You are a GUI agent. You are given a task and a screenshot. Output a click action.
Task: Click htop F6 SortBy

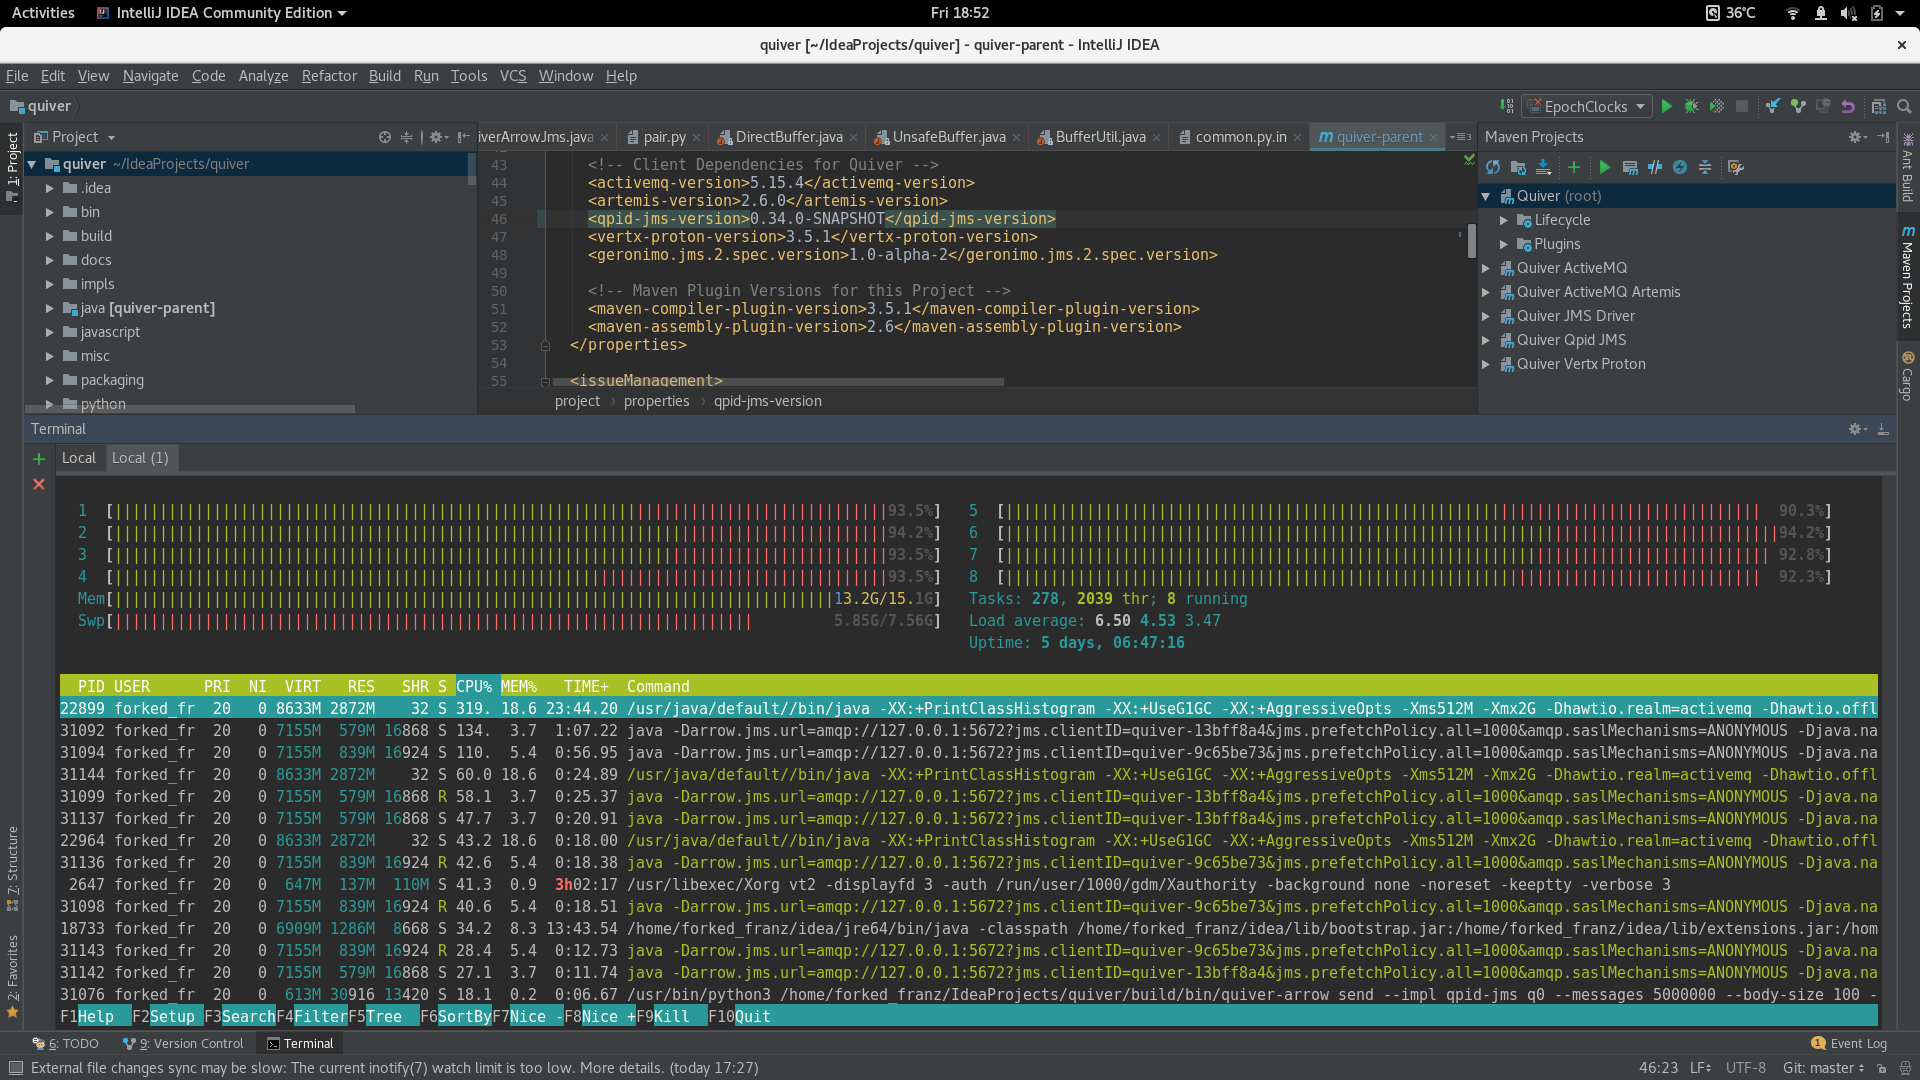click(456, 1017)
